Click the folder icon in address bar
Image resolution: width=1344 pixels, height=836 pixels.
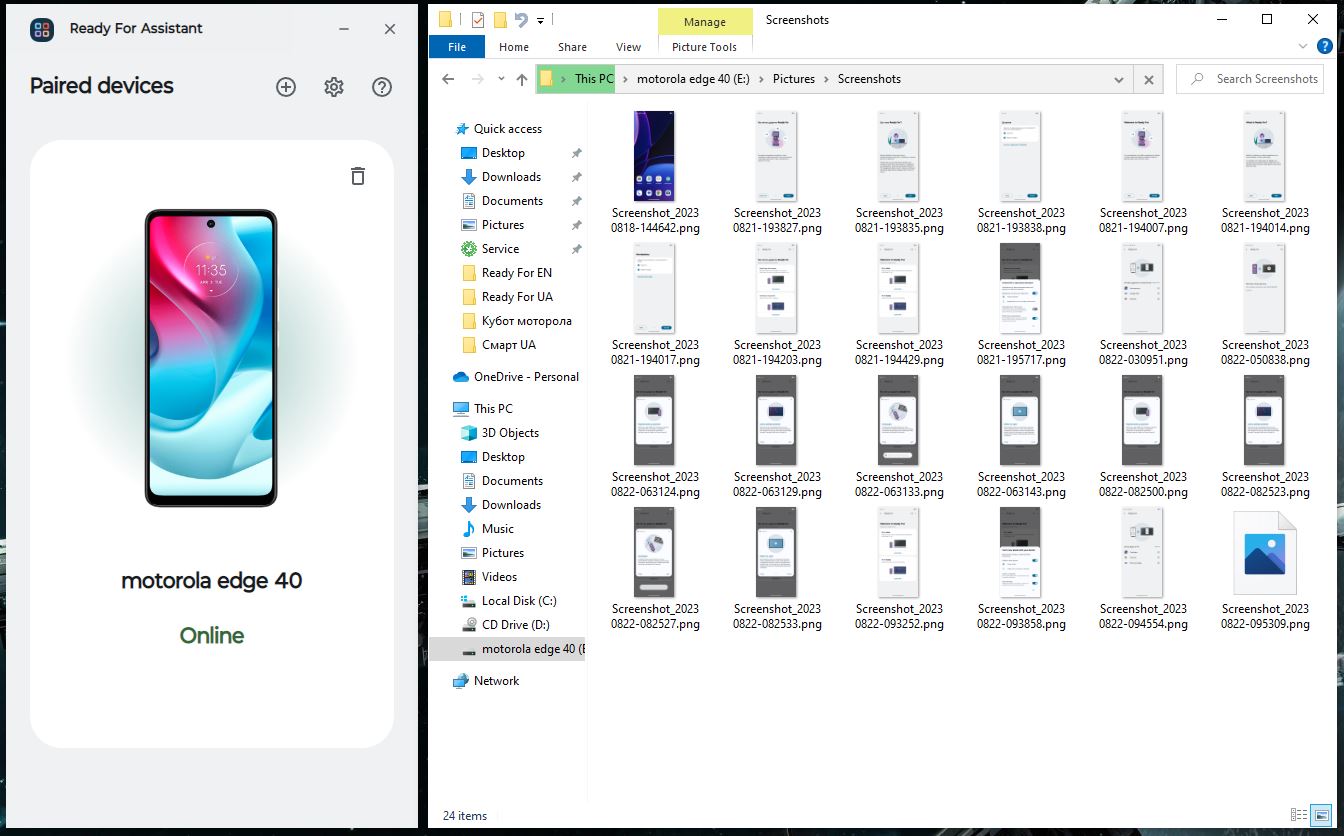point(547,79)
